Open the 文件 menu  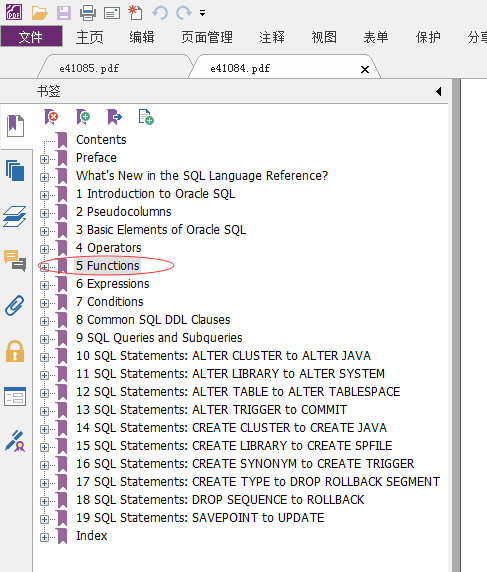(31, 36)
